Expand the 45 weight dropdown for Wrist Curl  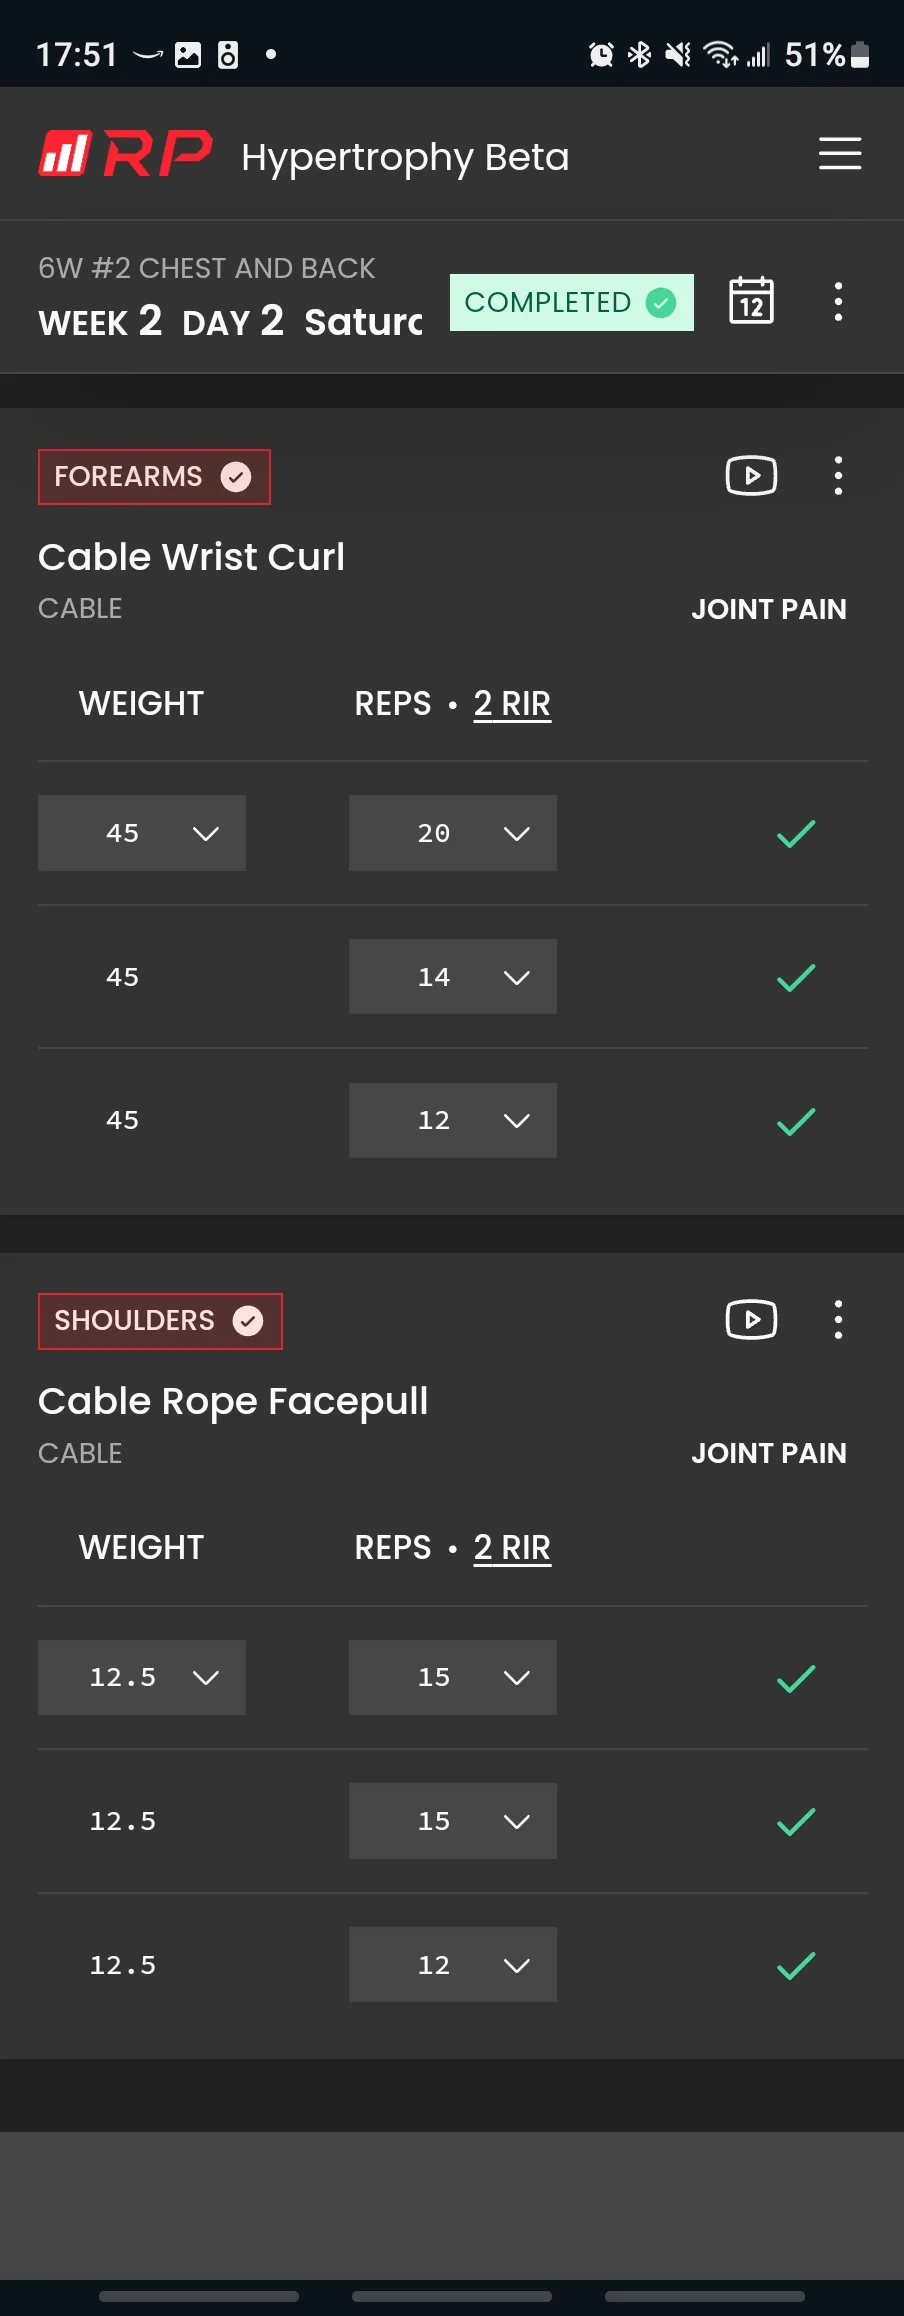pos(142,833)
